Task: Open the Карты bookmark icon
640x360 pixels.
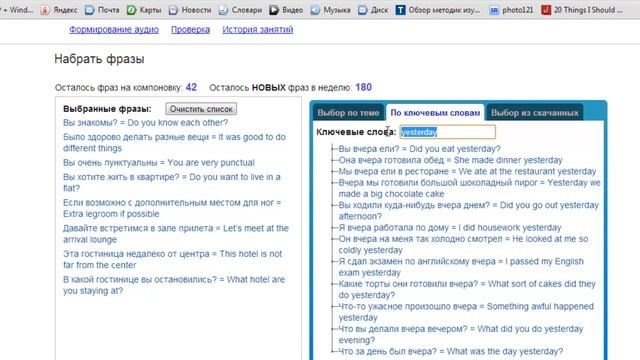Action: point(131,10)
